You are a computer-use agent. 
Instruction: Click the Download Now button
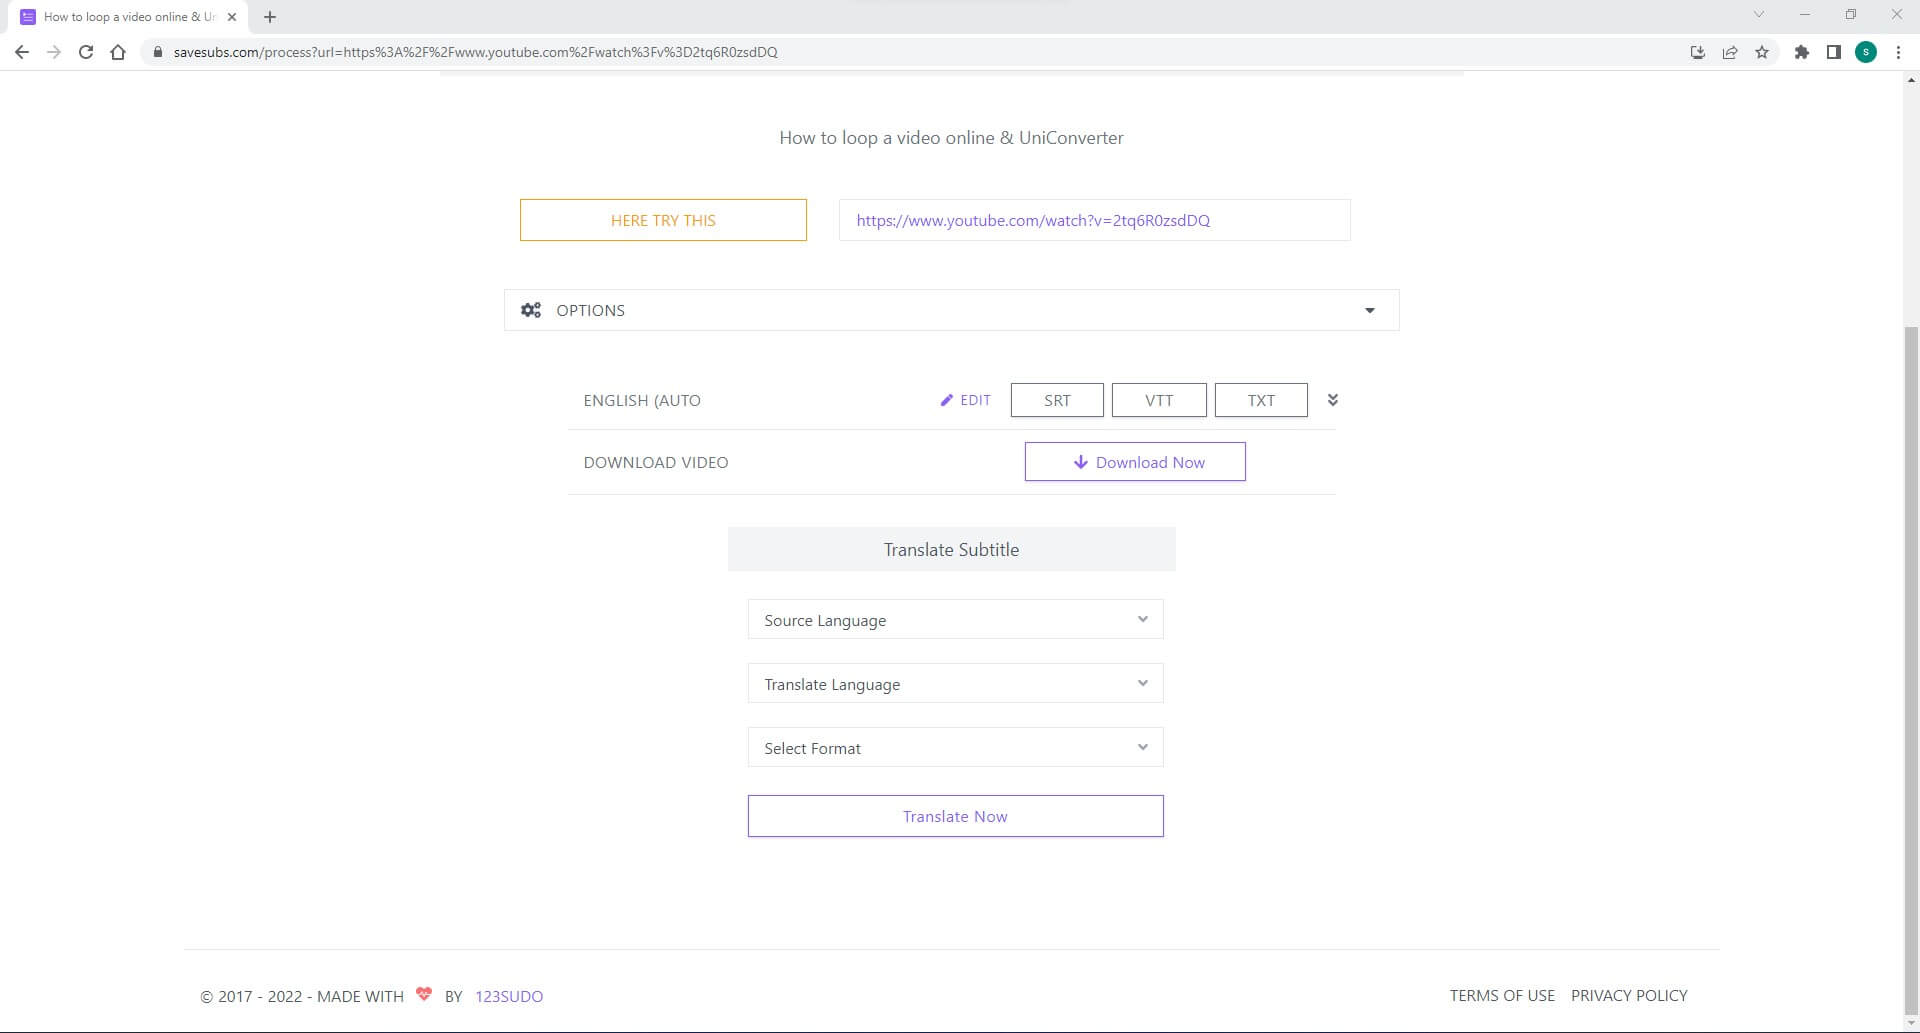[x=1135, y=462]
